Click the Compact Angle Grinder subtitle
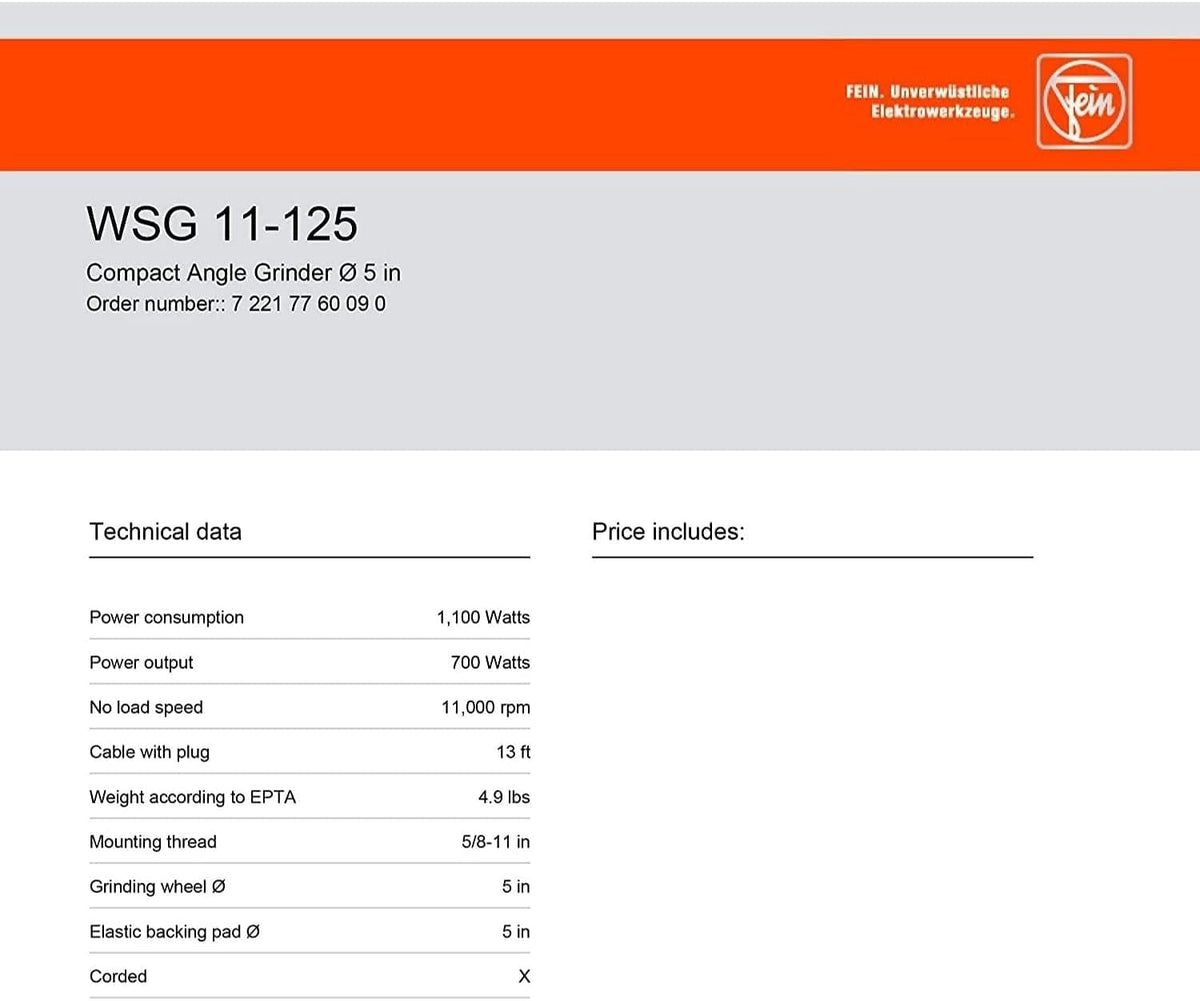Image resolution: width=1200 pixels, height=1001 pixels. click(x=244, y=272)
